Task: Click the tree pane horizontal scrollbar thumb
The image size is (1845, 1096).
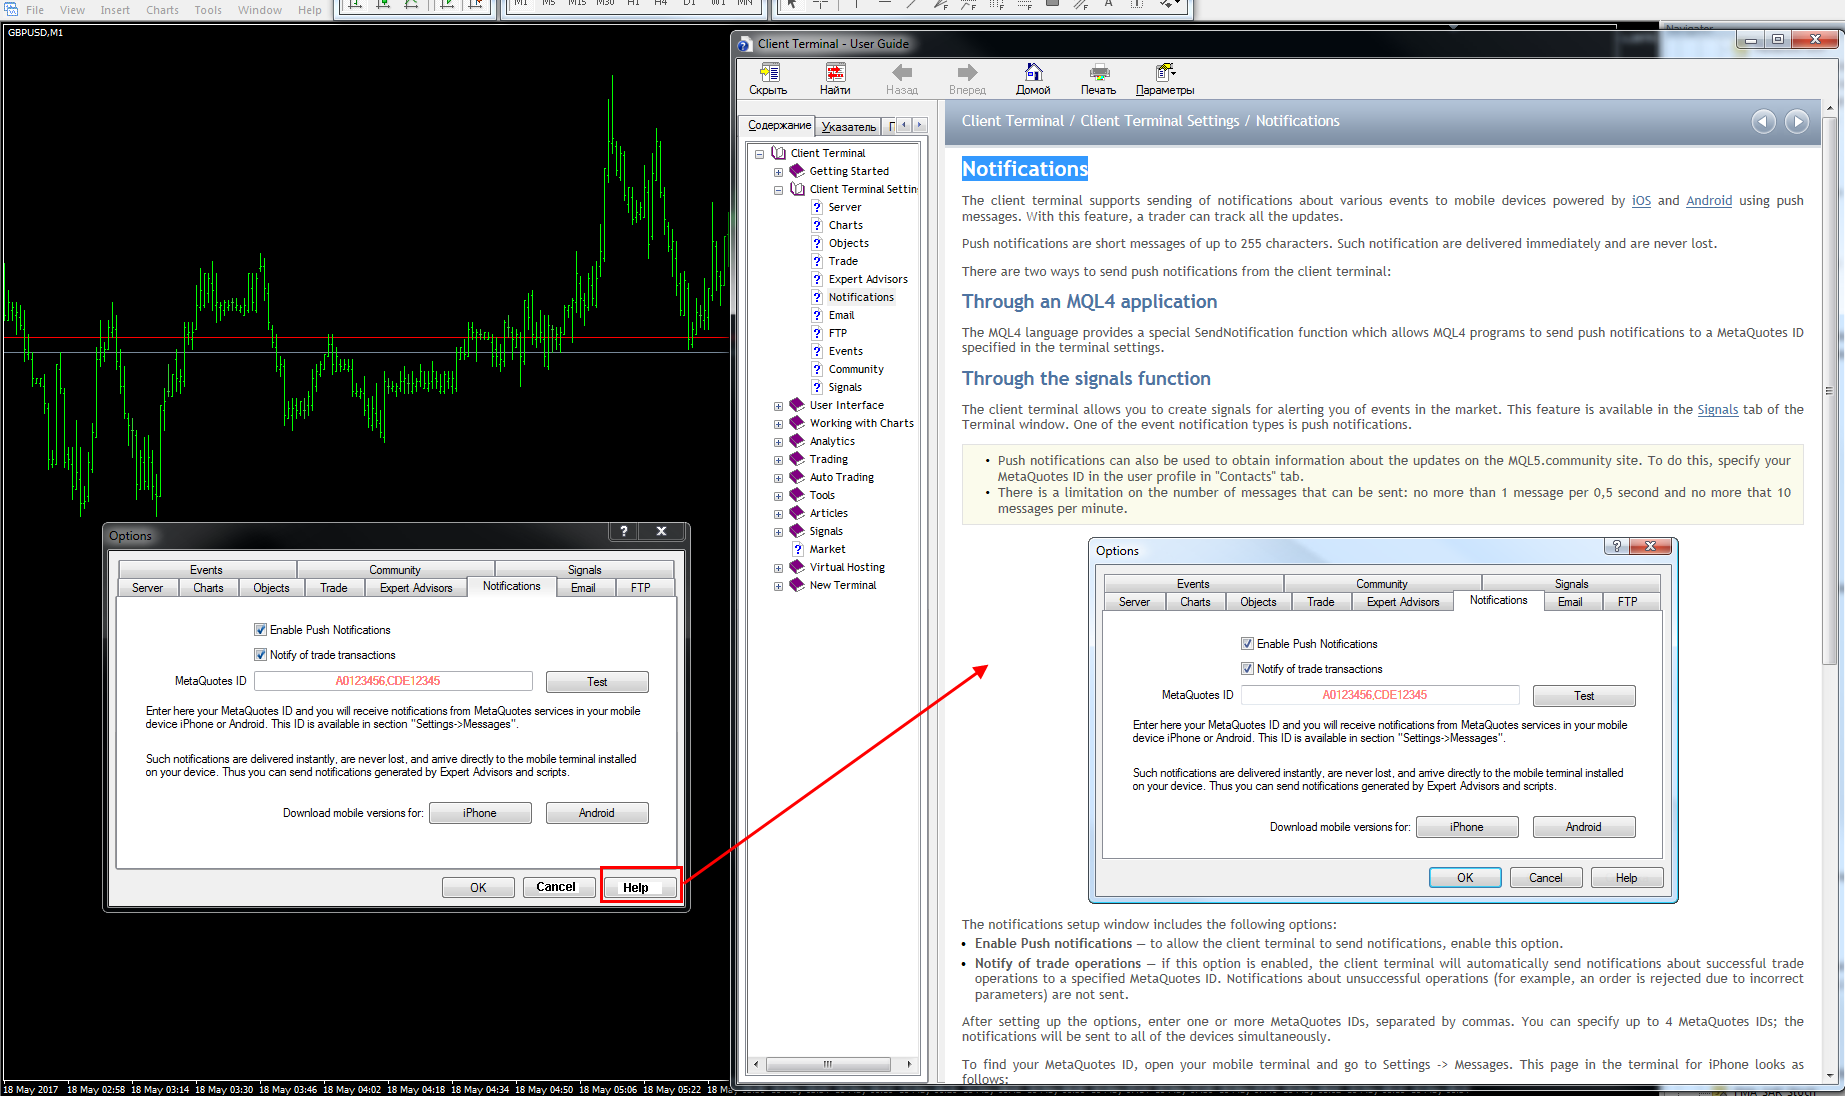Action: (x=828, y=1064)
